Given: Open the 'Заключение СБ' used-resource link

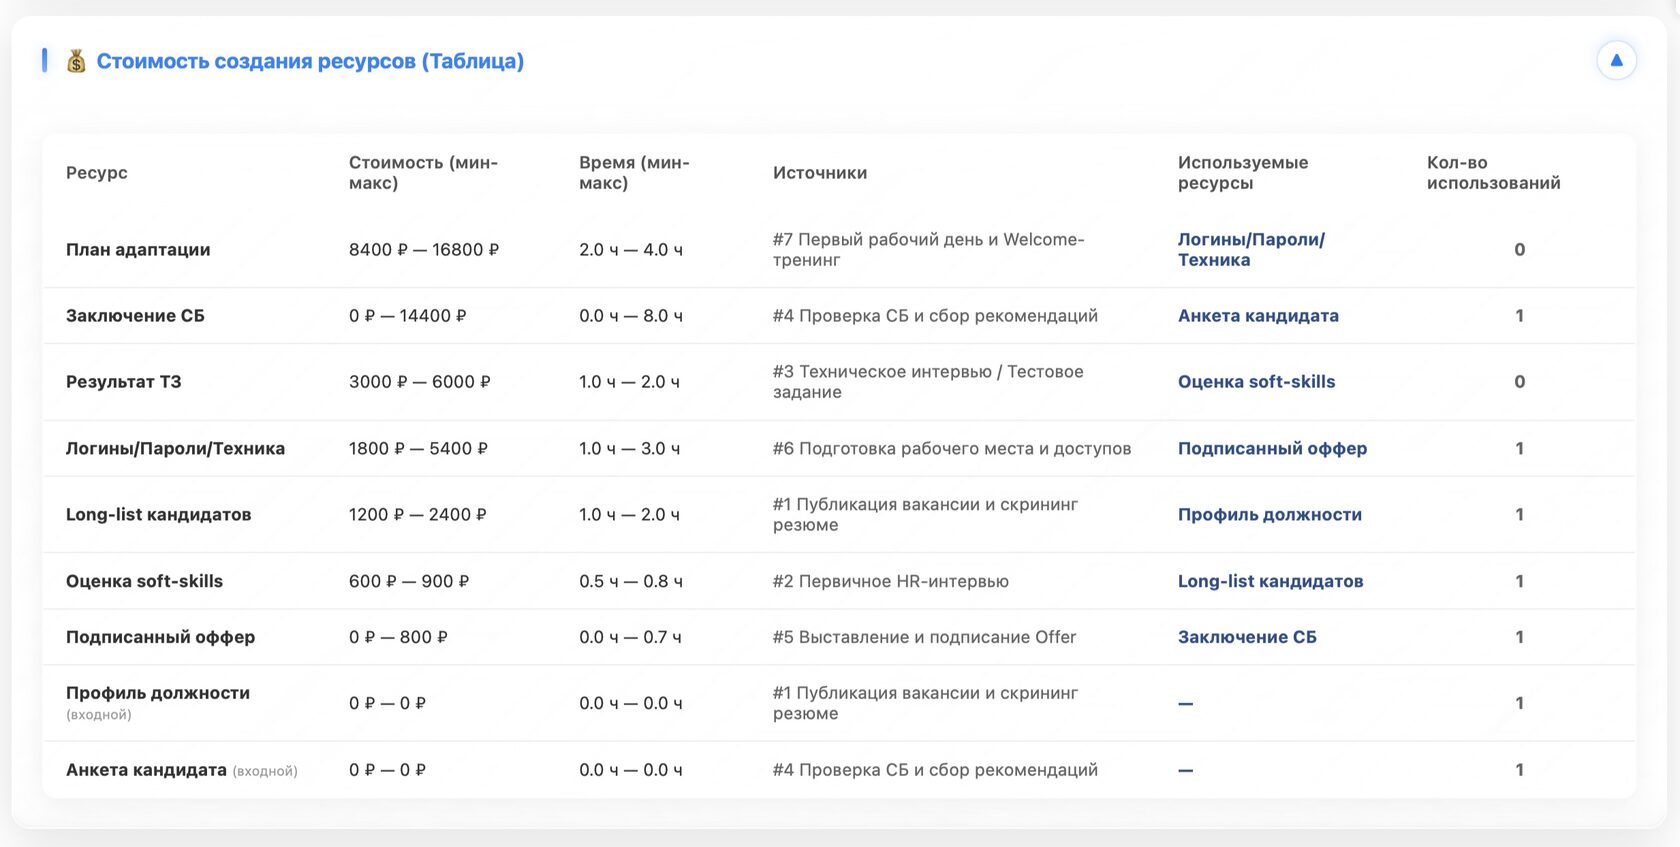Looking at the screenshot, I should [x=1247, y=637].
